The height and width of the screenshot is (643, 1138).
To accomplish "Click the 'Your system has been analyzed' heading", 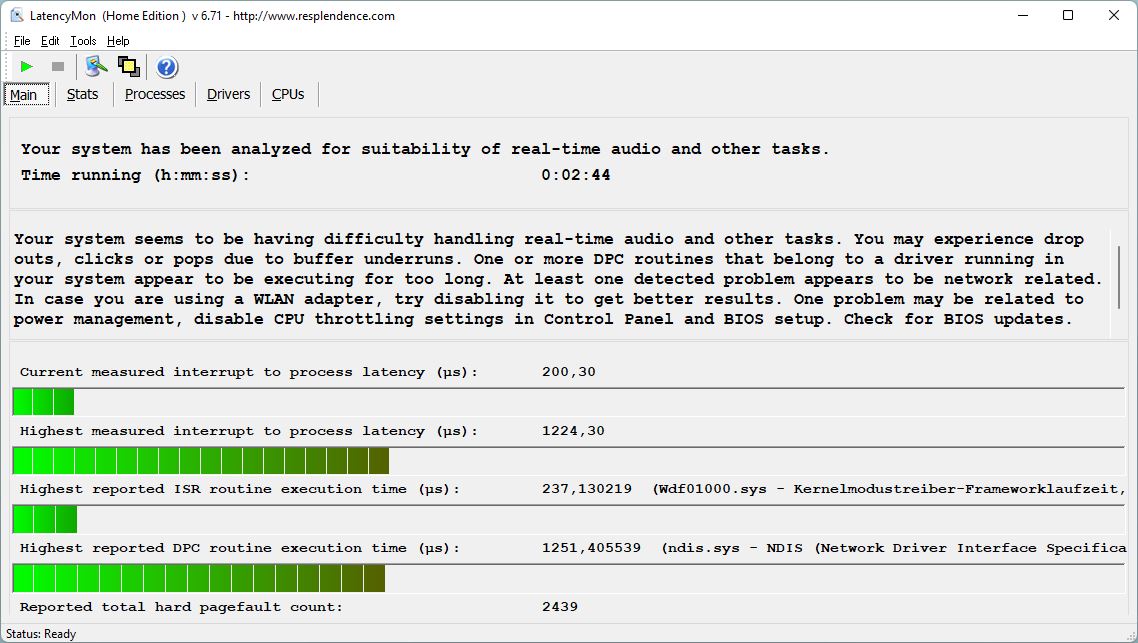I will coord(425,149).
